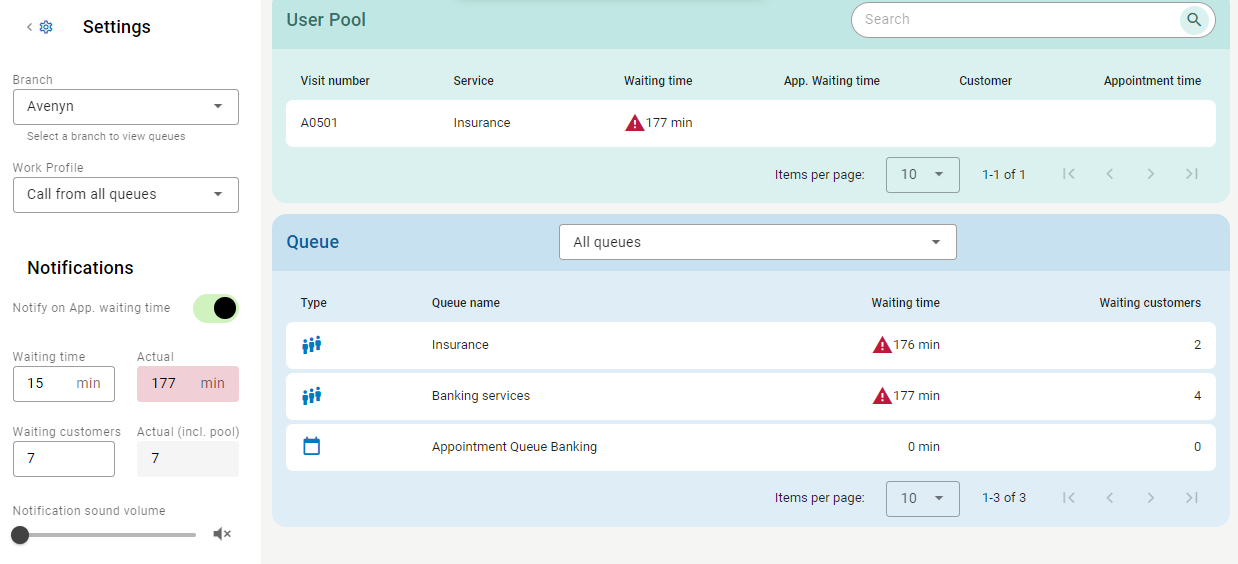The image size is (1238, 564).
Task: Open the Branch dropdown showing Avenyn
Action: (x=126, y=107)
